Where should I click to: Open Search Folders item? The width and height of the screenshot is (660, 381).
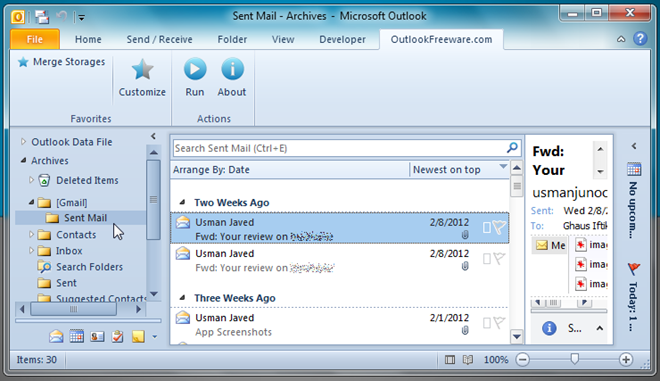[x=80, y=267]
